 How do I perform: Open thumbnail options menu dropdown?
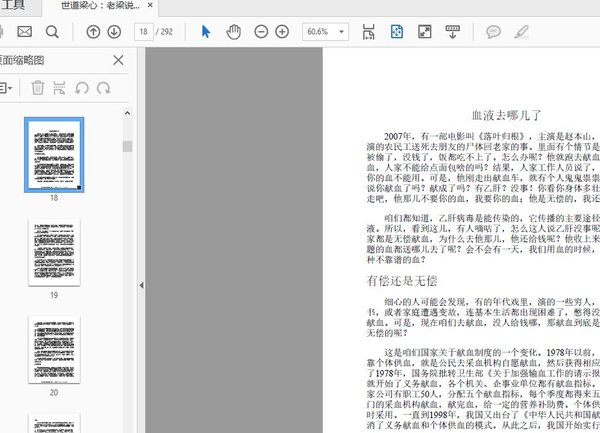[x=6, y=88]
